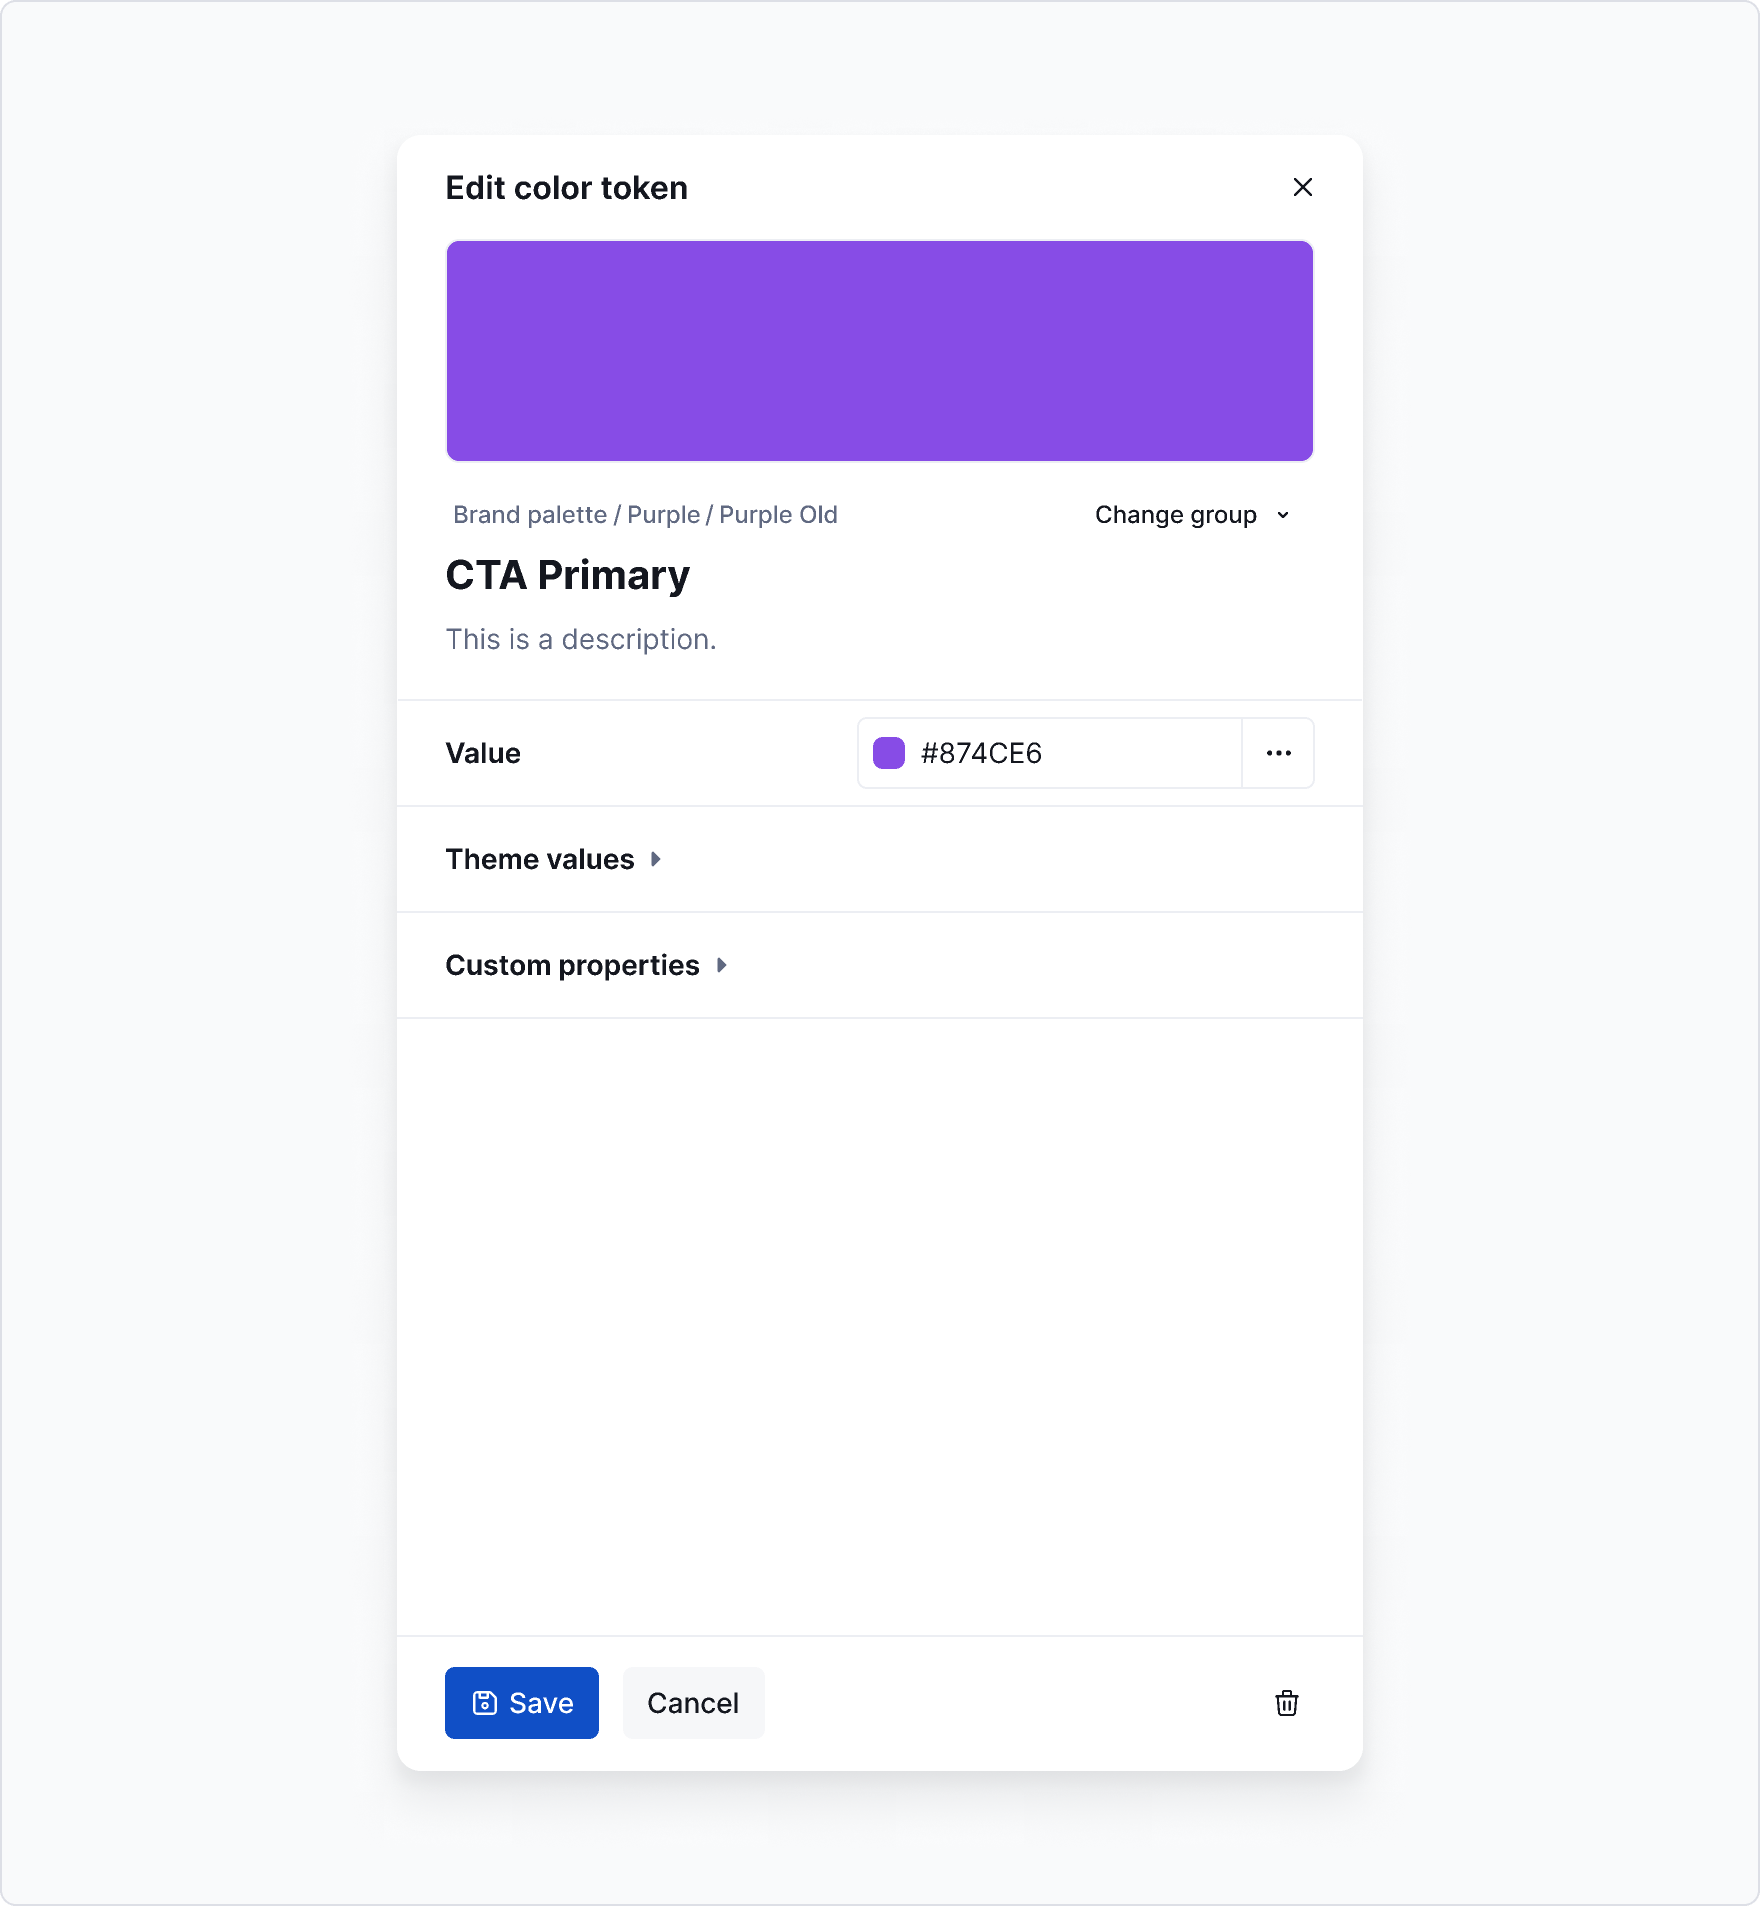
Task: Click the large purple color preview
Action: click(x=879, y=350)
